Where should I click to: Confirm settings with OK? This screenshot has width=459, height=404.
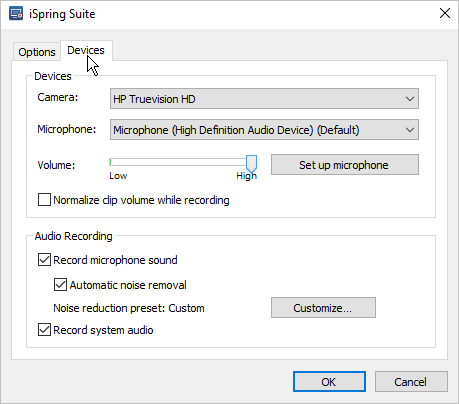(329, 382)
